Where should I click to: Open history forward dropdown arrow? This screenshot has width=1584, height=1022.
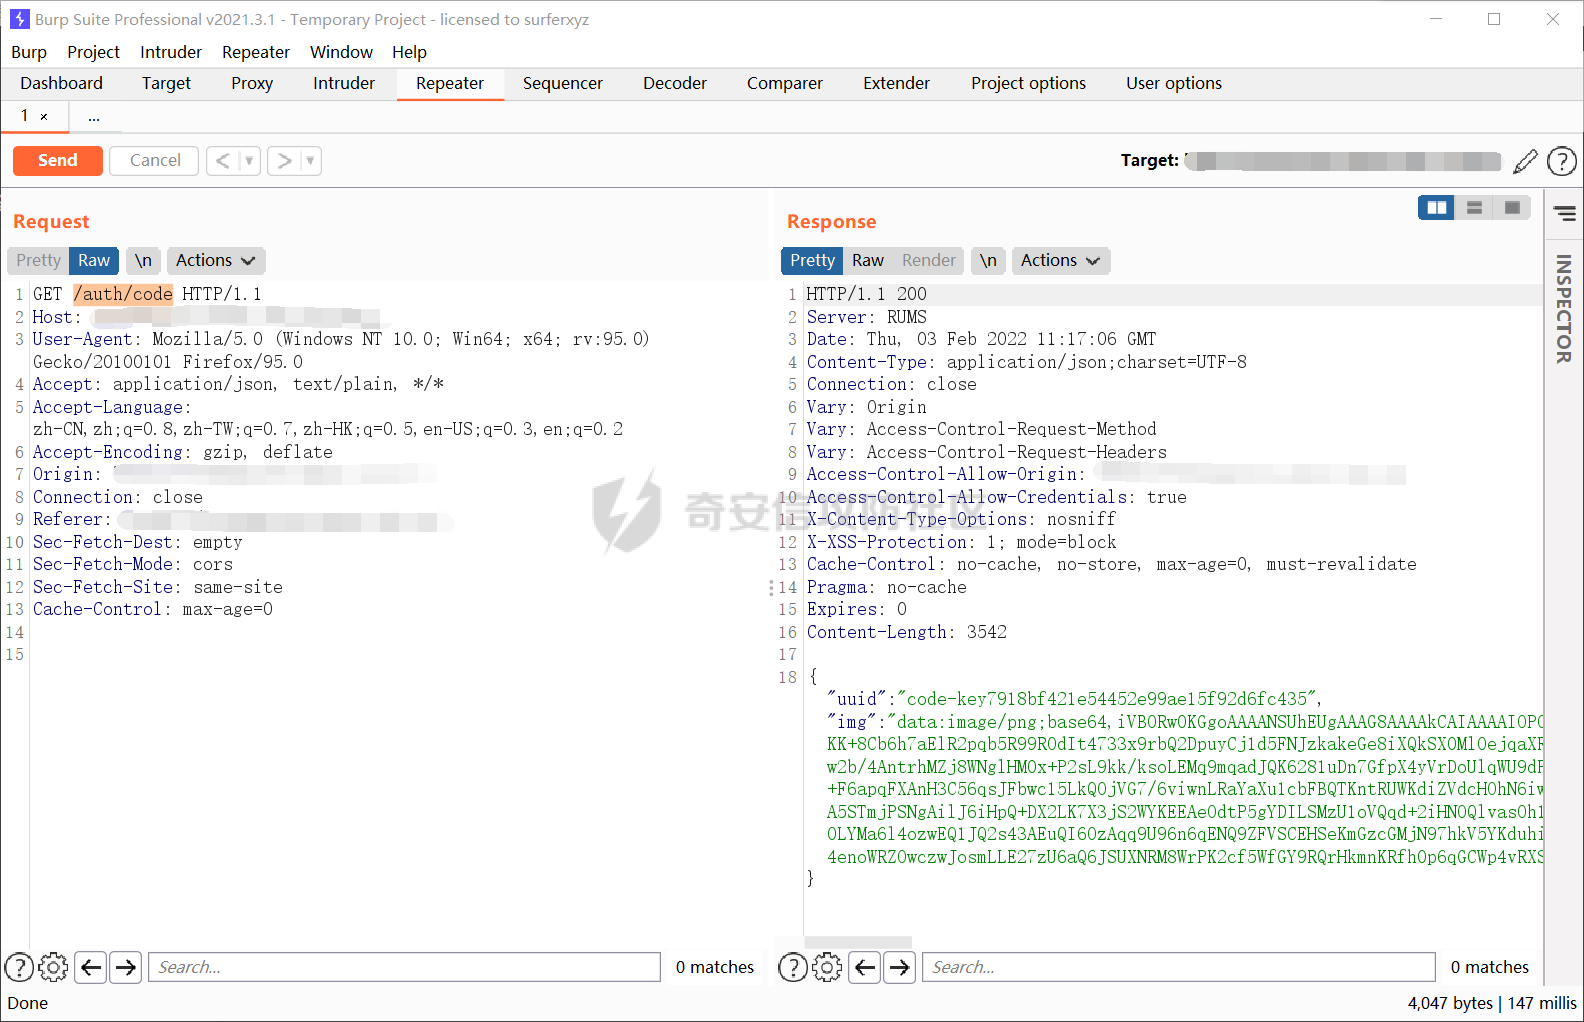[x=311, y=161]
